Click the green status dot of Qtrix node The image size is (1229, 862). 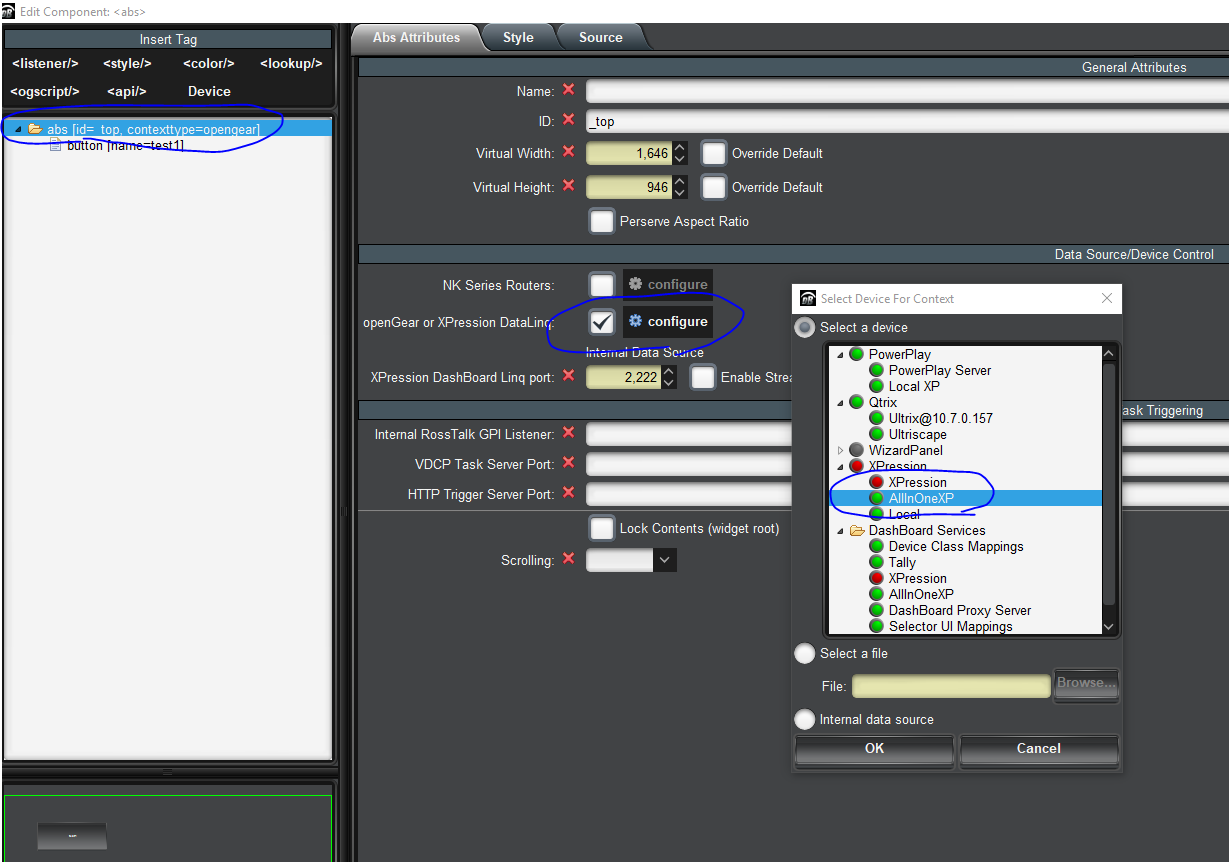(856, 402)
